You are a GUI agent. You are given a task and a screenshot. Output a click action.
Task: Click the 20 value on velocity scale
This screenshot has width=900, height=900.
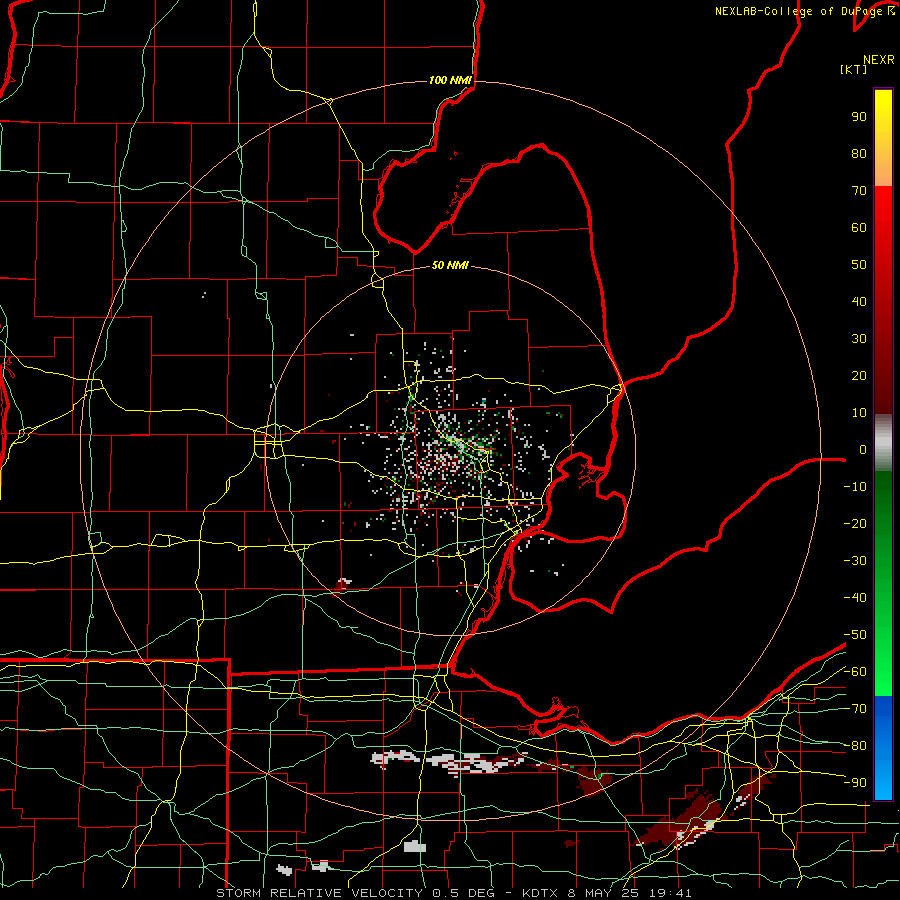point(859,375)
